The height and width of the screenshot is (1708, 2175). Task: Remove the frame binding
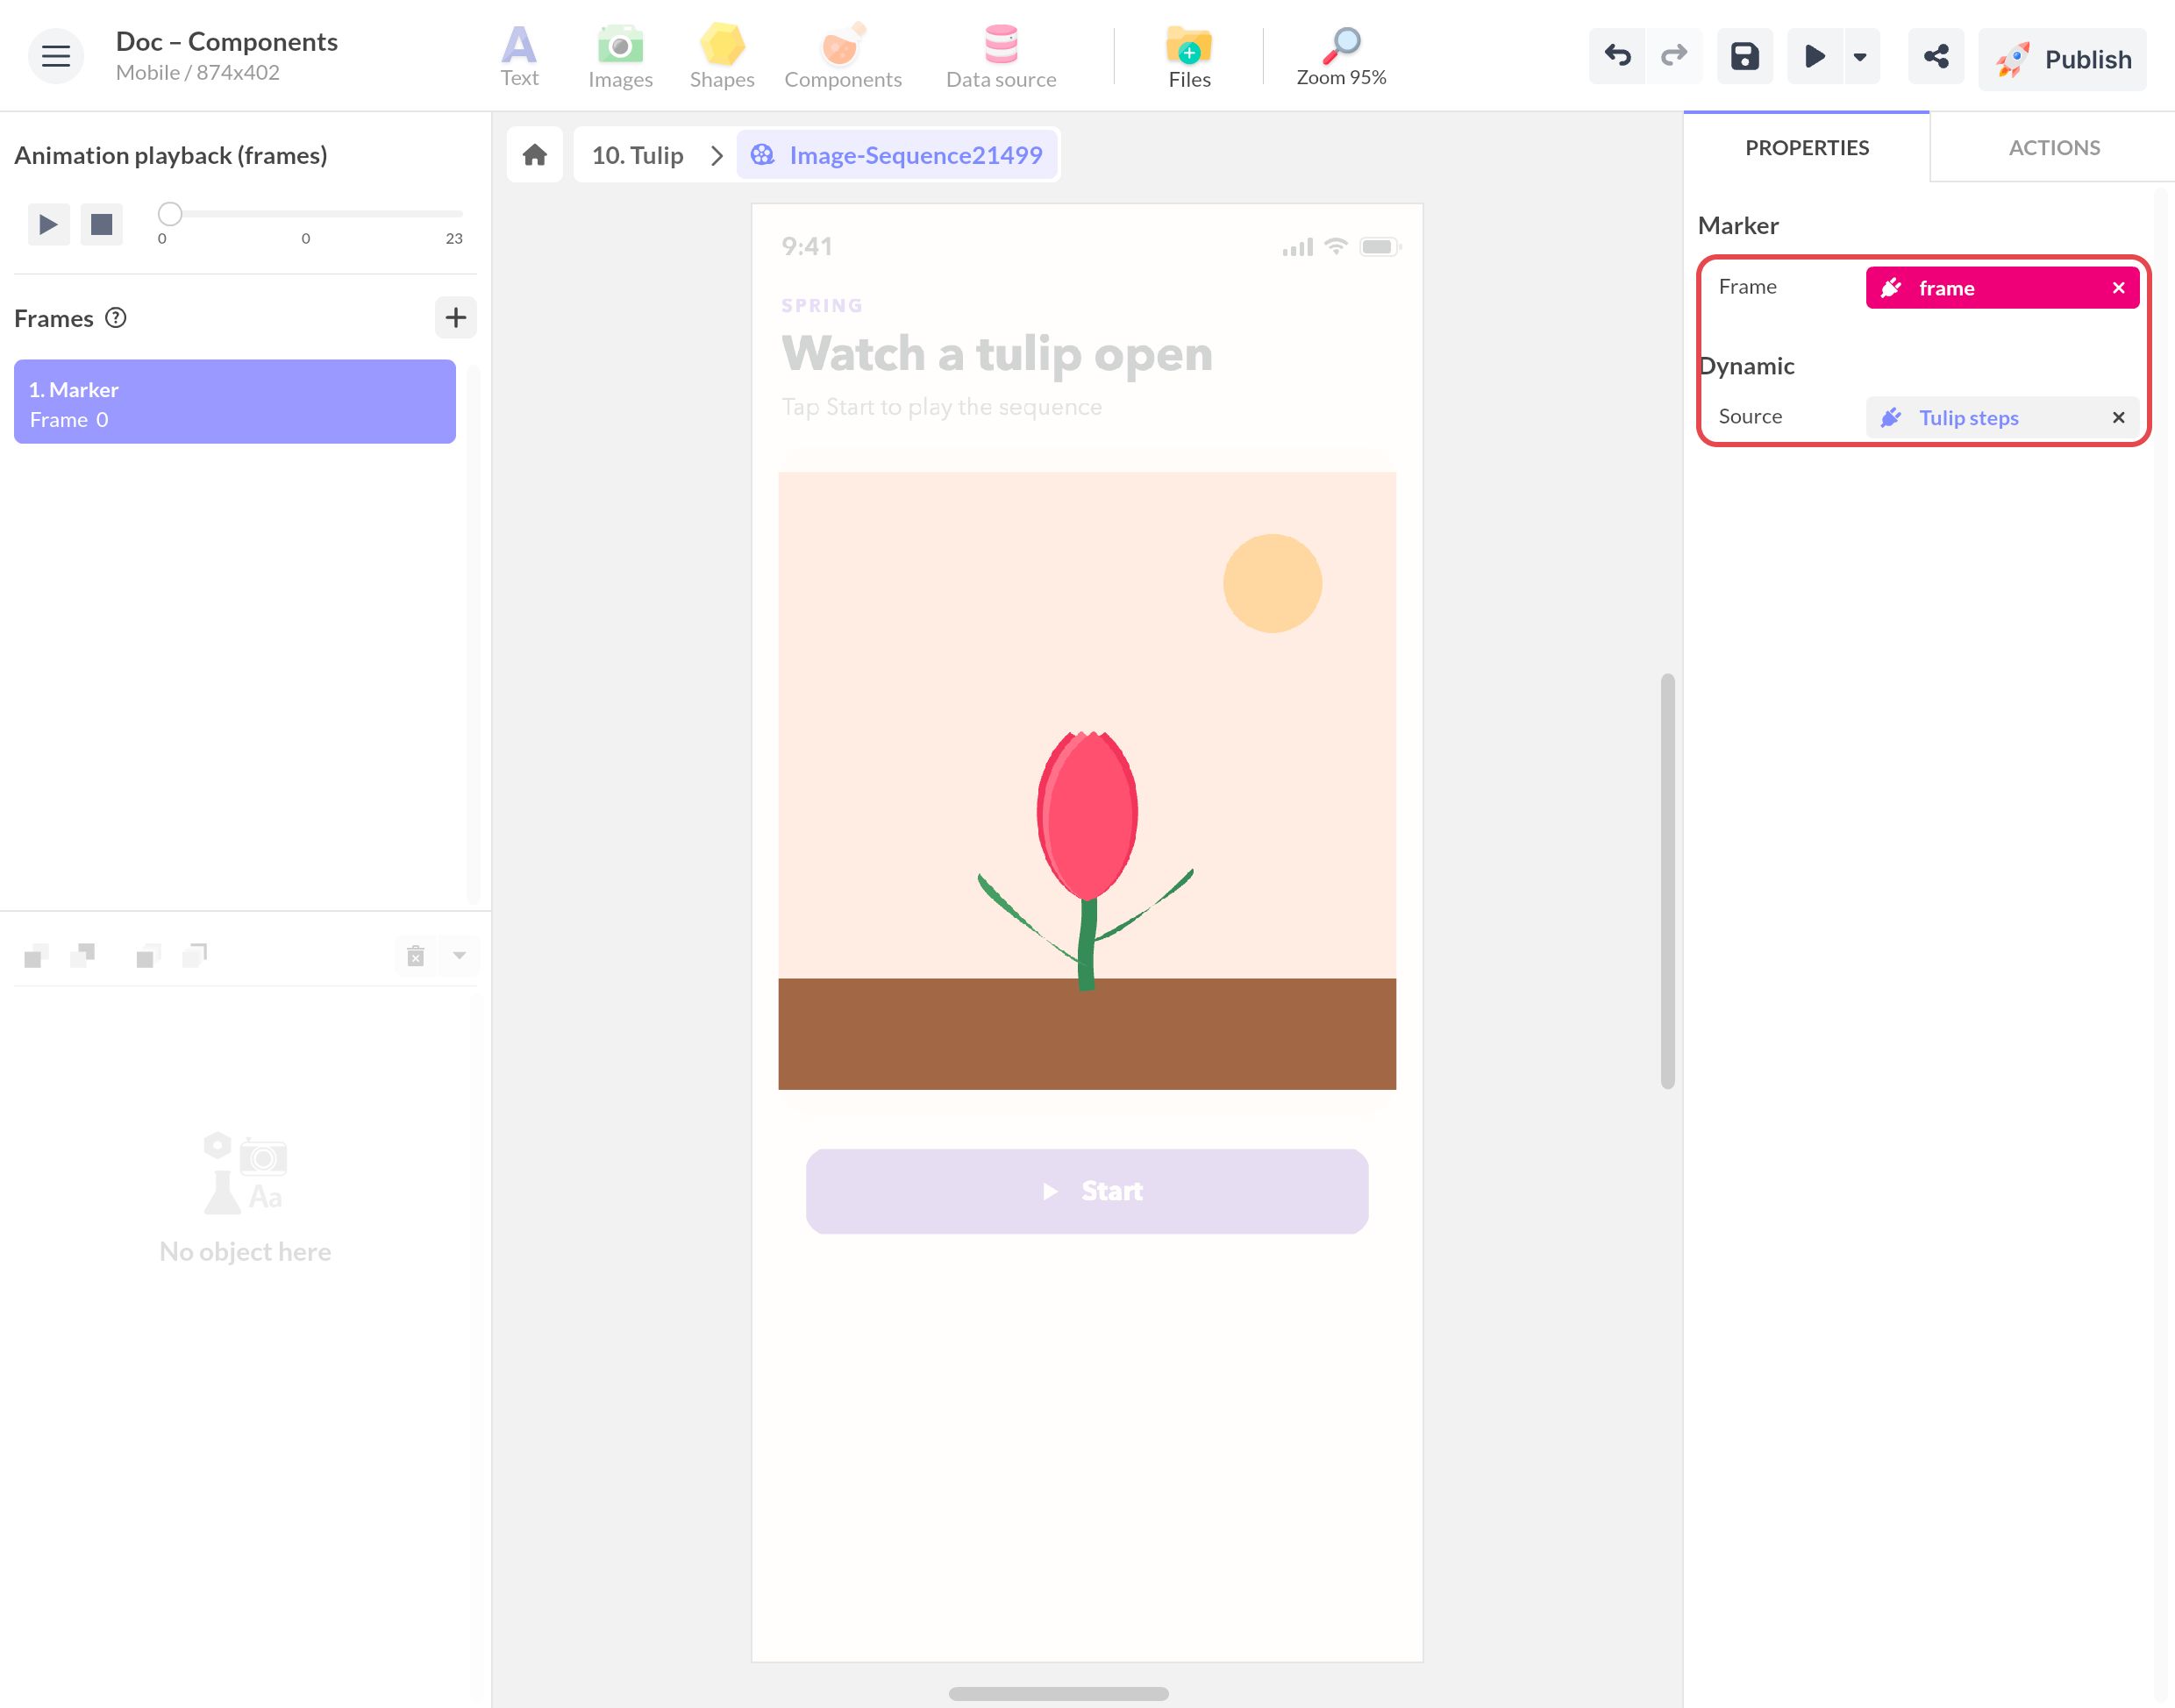tap(2118, 288)
